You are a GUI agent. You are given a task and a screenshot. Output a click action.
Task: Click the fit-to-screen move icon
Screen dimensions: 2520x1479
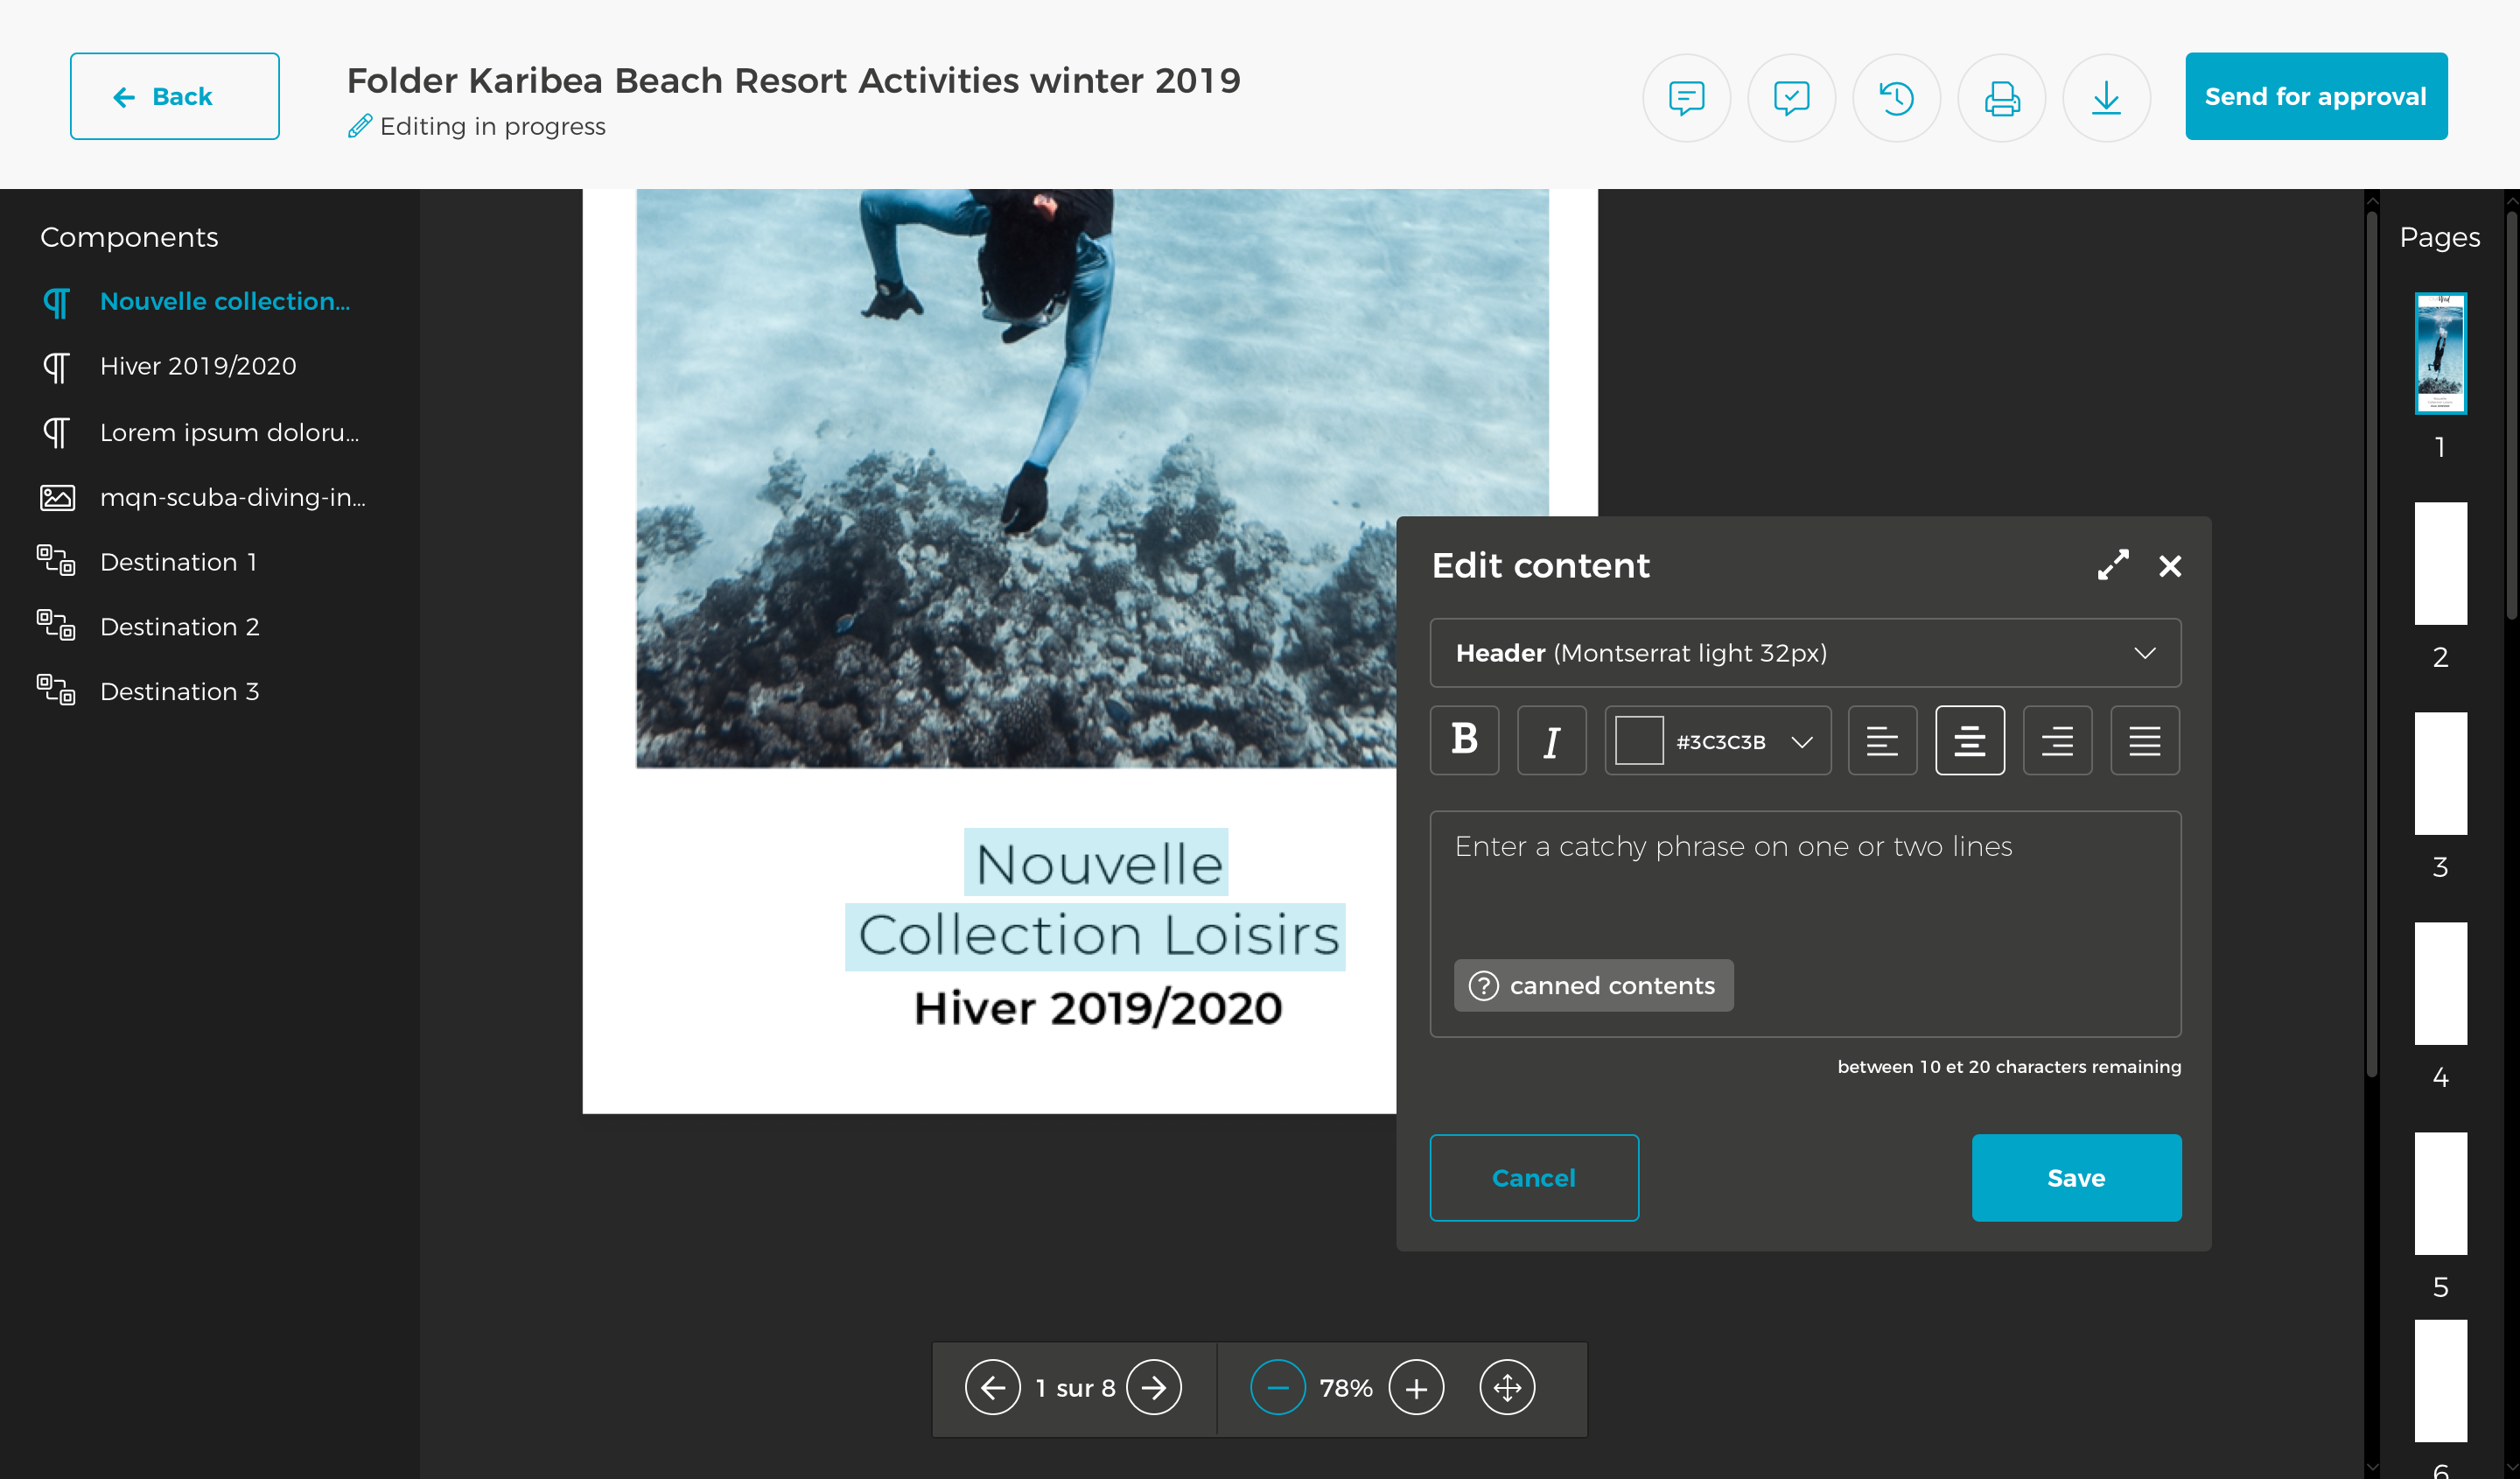pos(1506,1387)
